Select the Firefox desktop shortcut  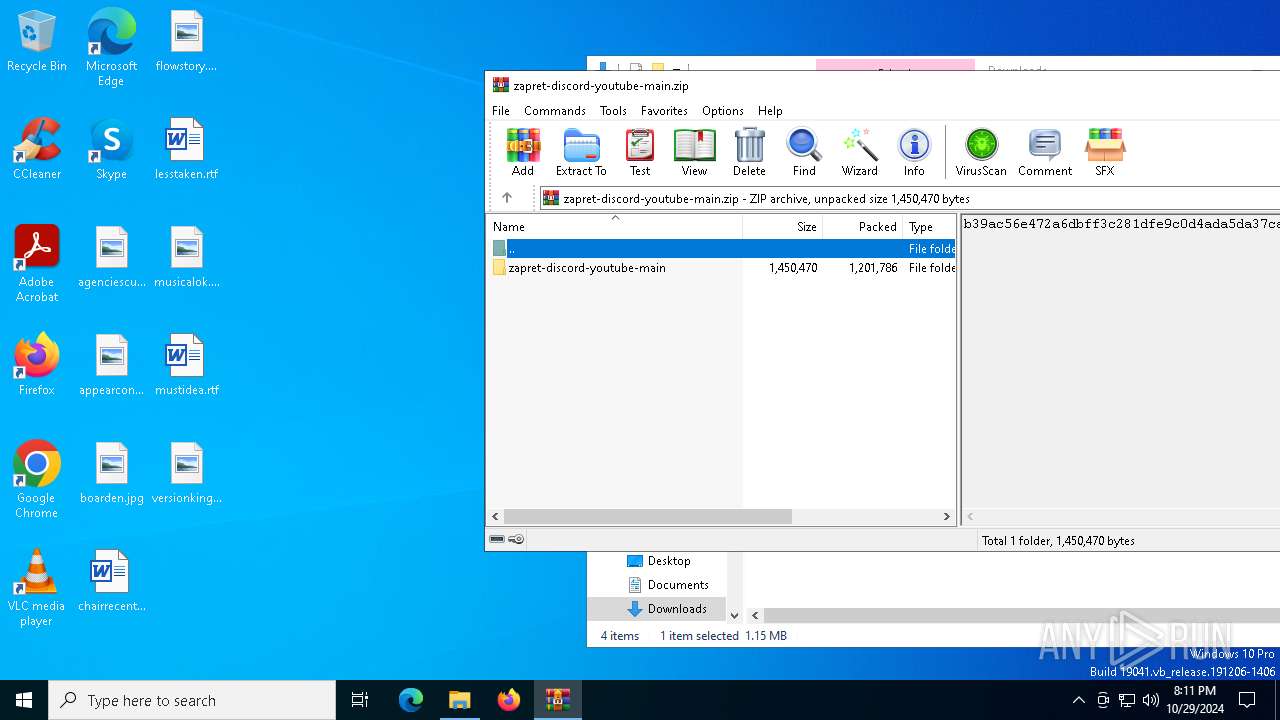pos(37,365)
